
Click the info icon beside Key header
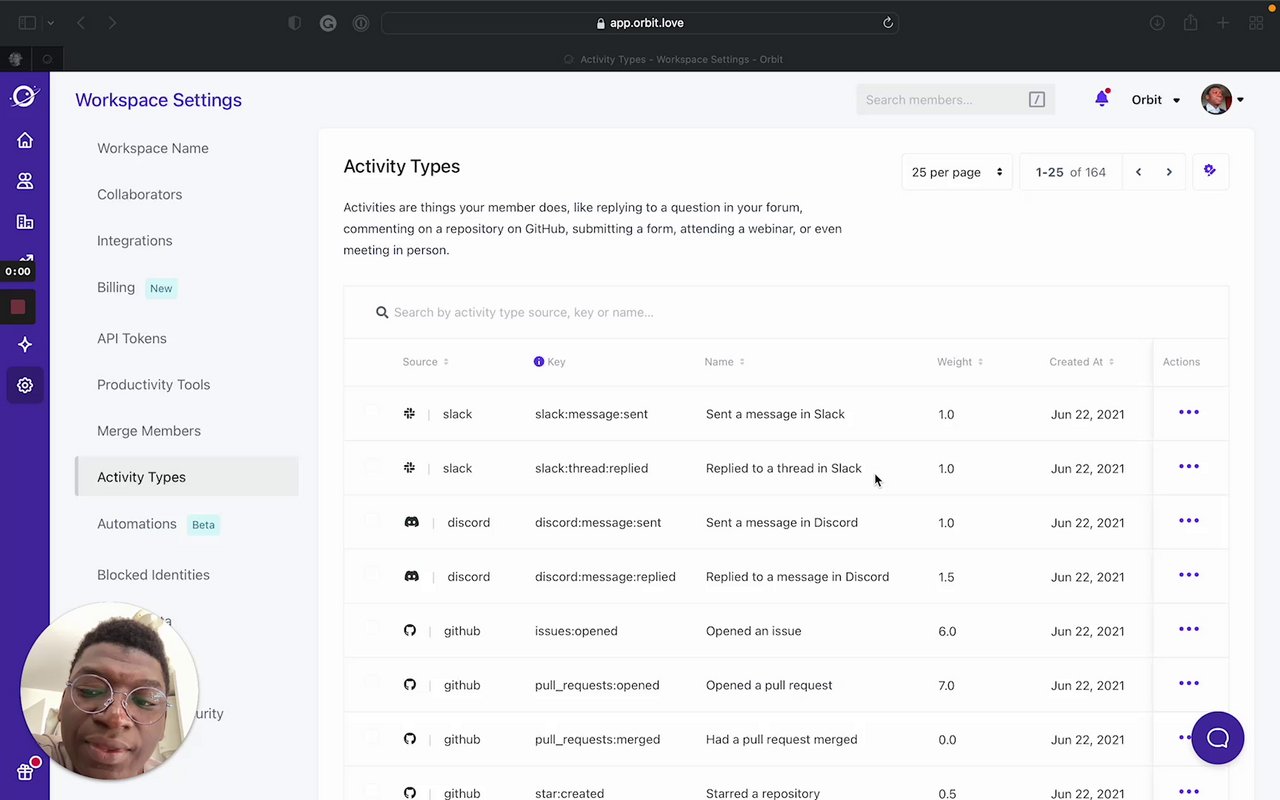tap(539, 362)
